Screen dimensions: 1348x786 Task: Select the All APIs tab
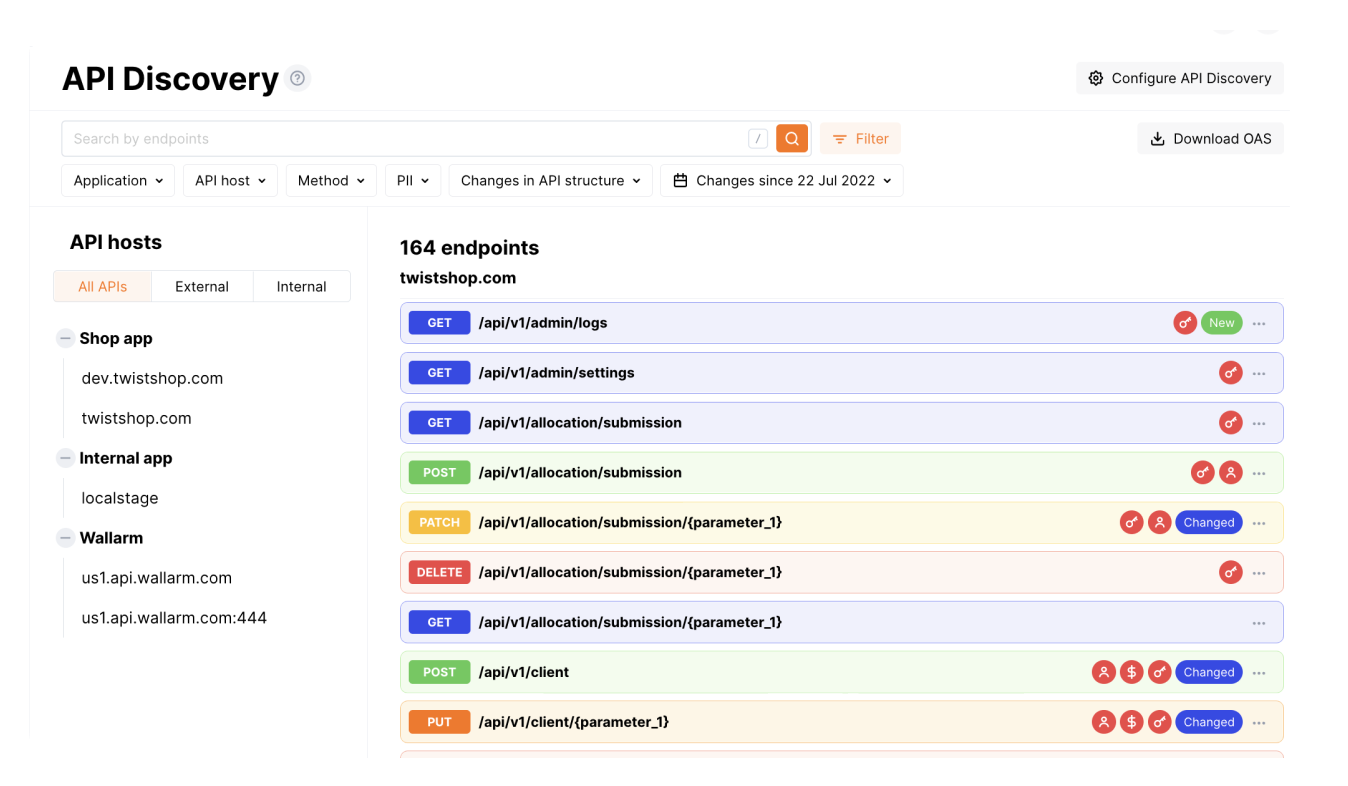pyautogui.click(x=103, y=286)
